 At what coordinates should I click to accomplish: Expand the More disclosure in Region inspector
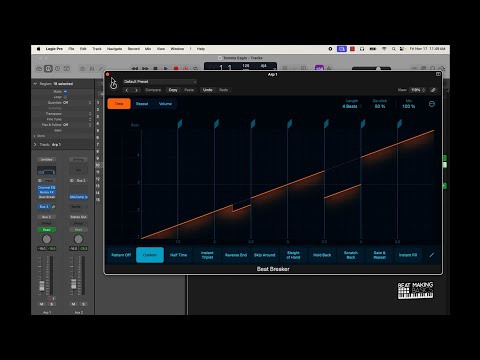[x=35, y=136]
